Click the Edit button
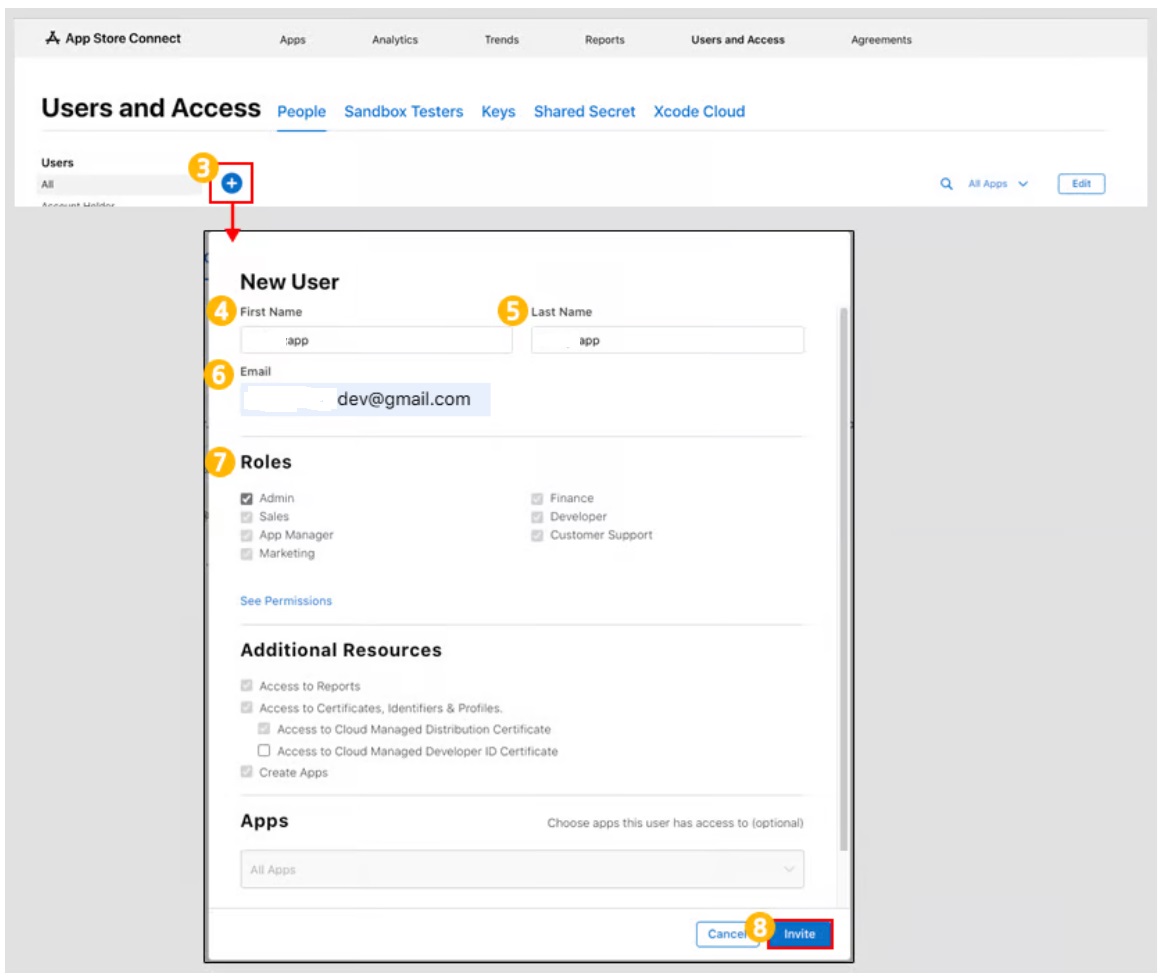 coord(1081,184)
